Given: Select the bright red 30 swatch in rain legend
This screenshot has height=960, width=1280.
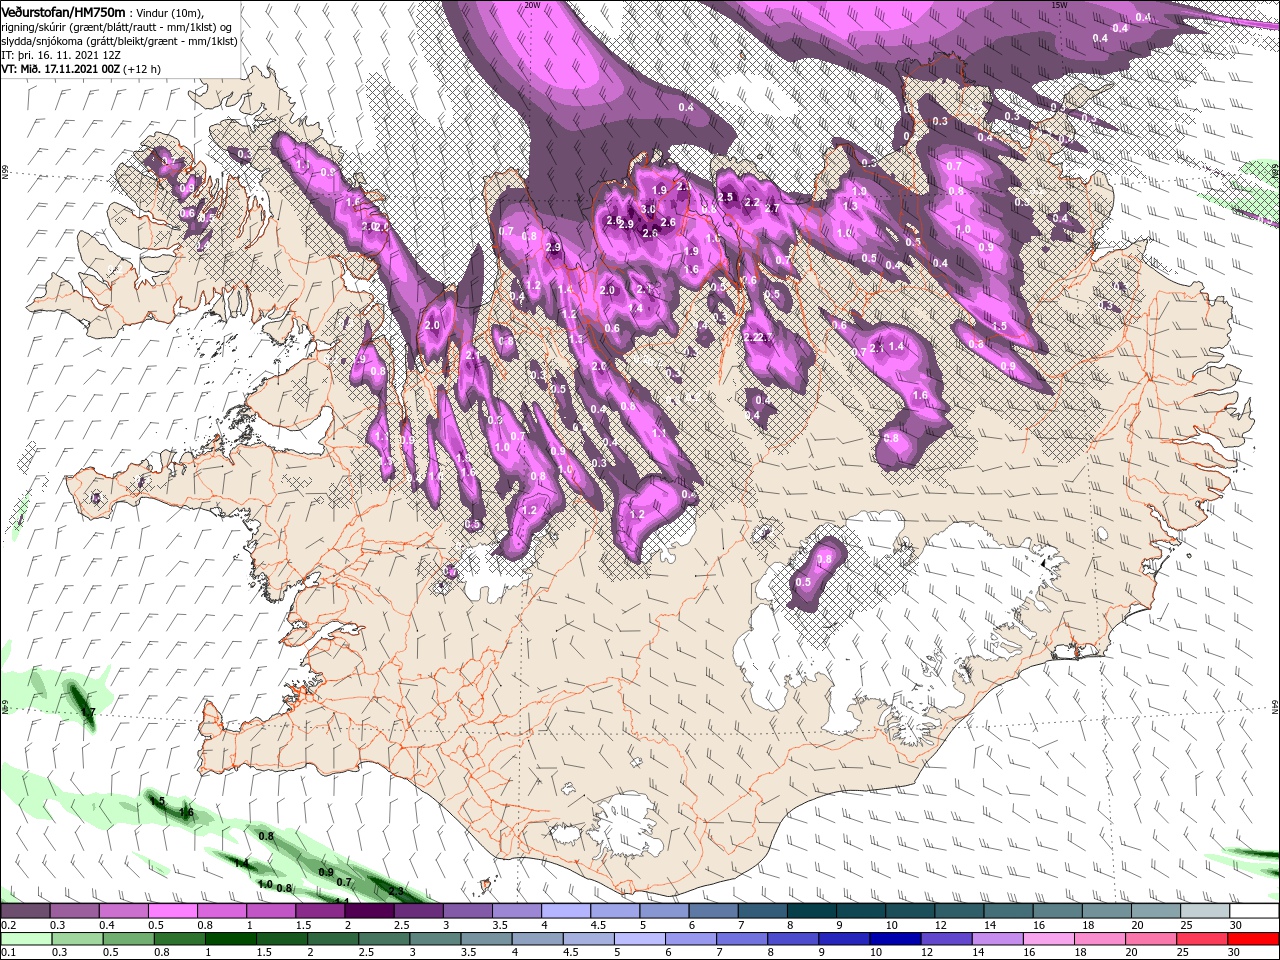Looking at the screenshot, I should click(1254, 939).
